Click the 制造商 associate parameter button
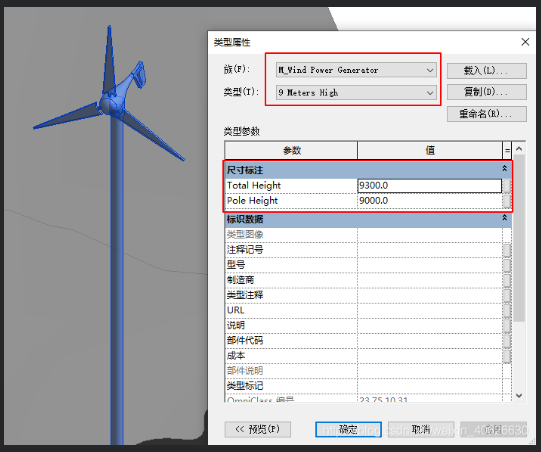 click(x=506, y=281)
